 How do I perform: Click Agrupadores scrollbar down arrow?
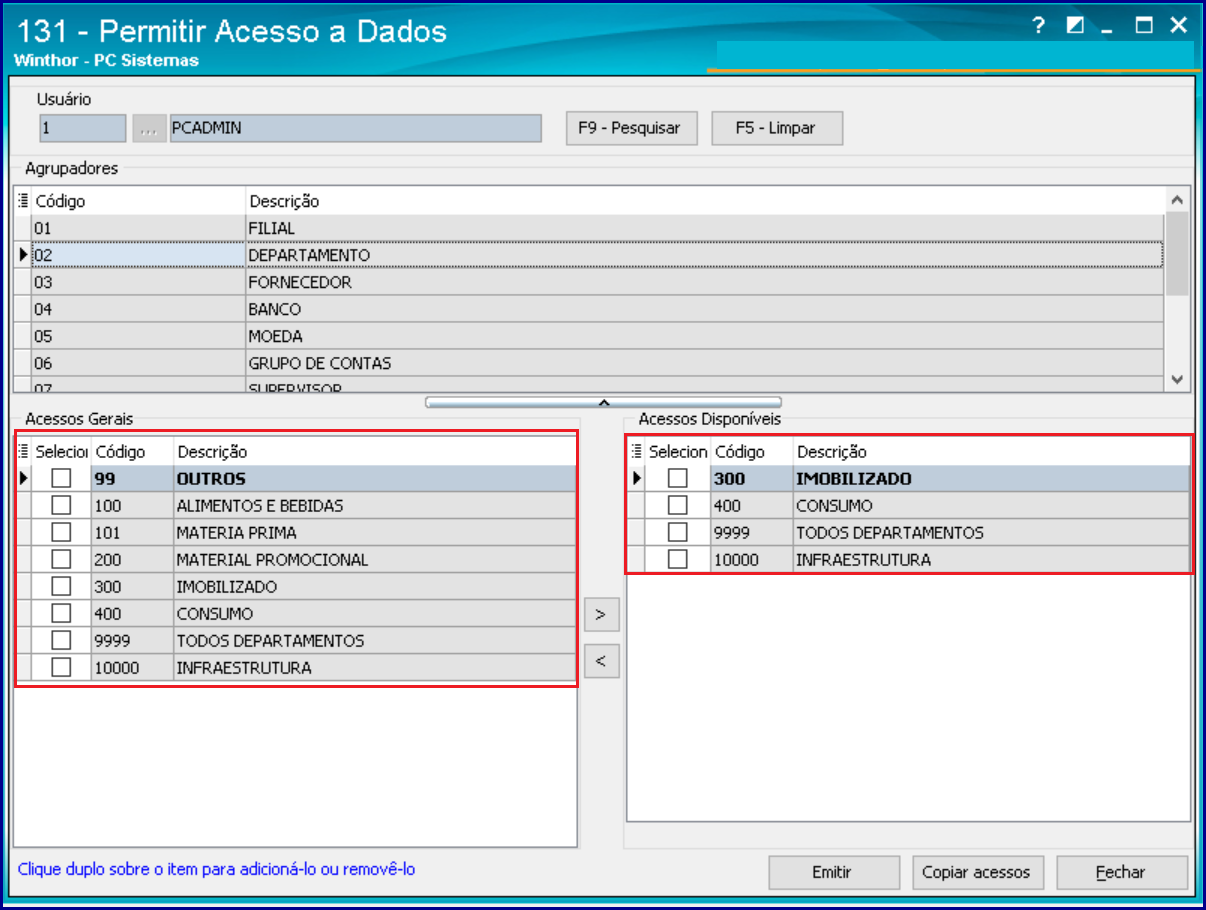click(x=1177, y=380)
